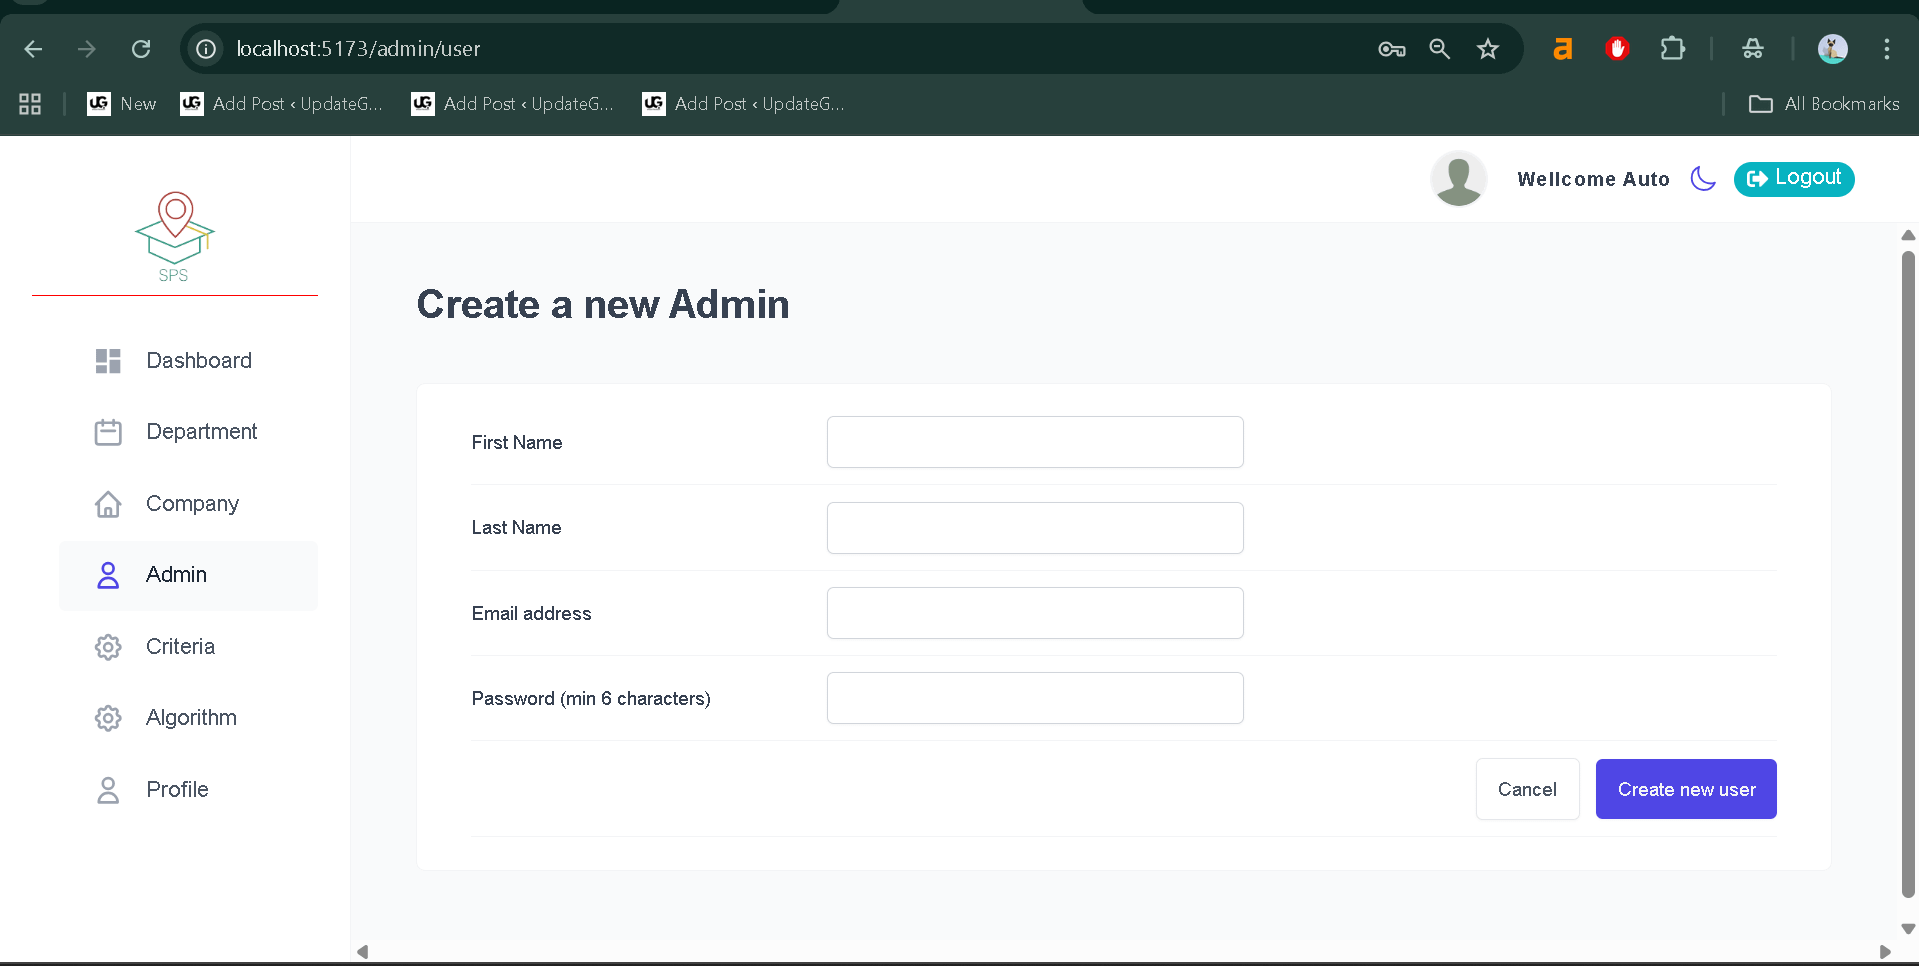
Task: Click the SPS logo in sidebar
Action: coord(175,237)
